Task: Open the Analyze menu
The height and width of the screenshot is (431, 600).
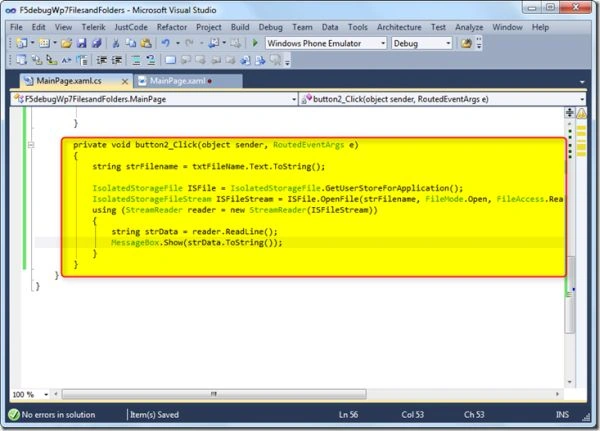Action: (x=469, y=27)
